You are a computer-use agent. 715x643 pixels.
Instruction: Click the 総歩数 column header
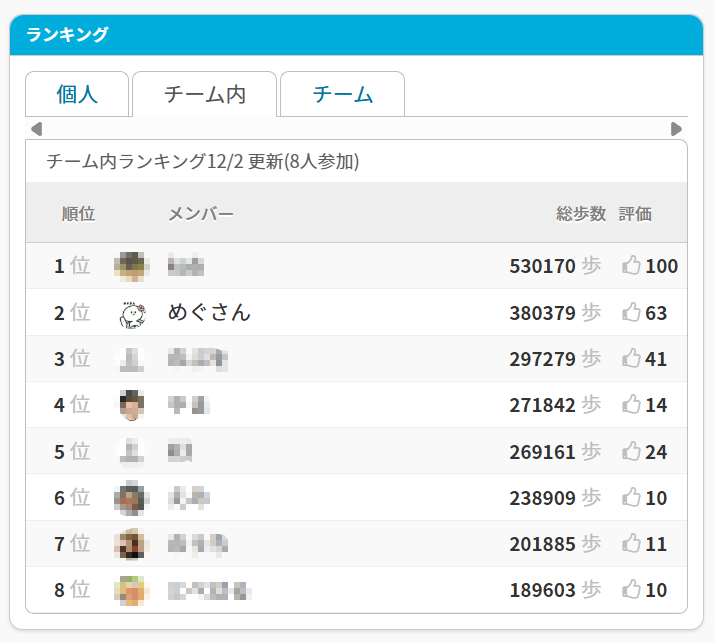pyautogui.click(x=581, y=213)
